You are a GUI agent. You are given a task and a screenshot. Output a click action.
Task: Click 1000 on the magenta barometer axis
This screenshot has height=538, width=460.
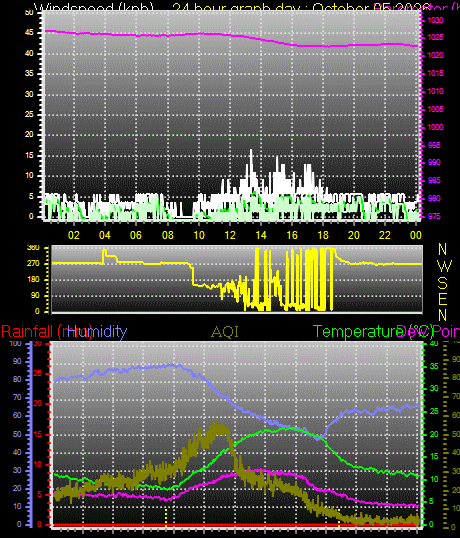pyautogui.click(x=436, y=127)
